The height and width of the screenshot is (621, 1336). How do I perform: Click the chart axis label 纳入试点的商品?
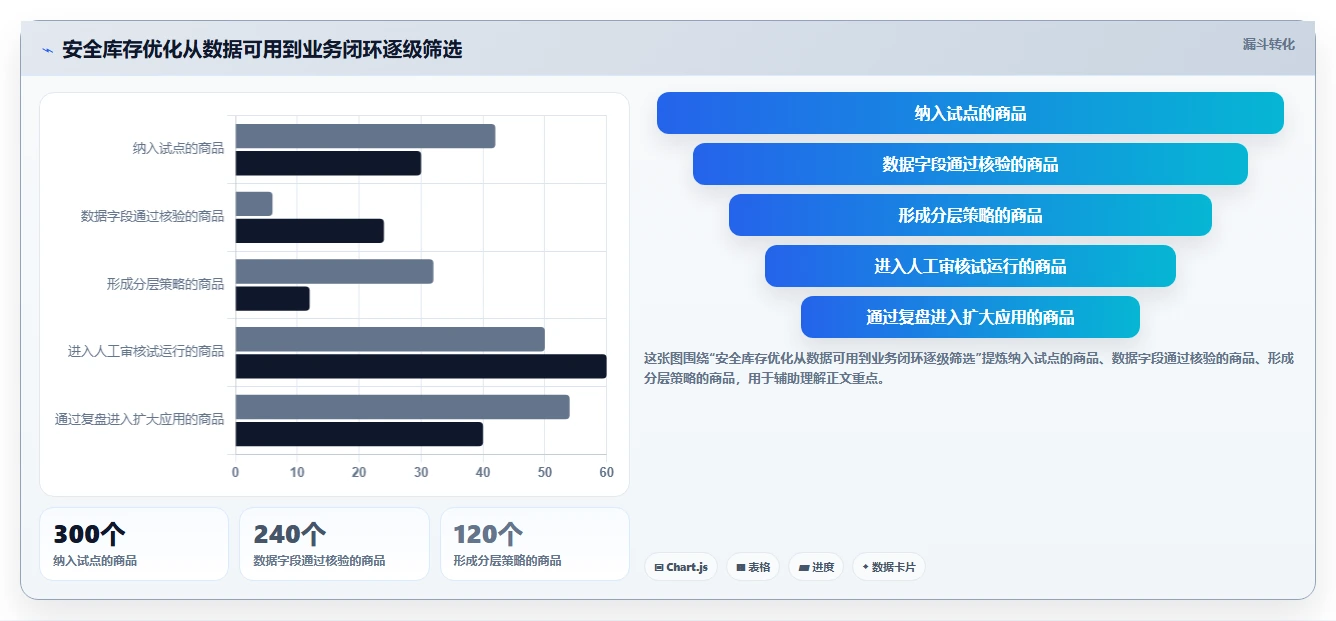click(178, 148)
